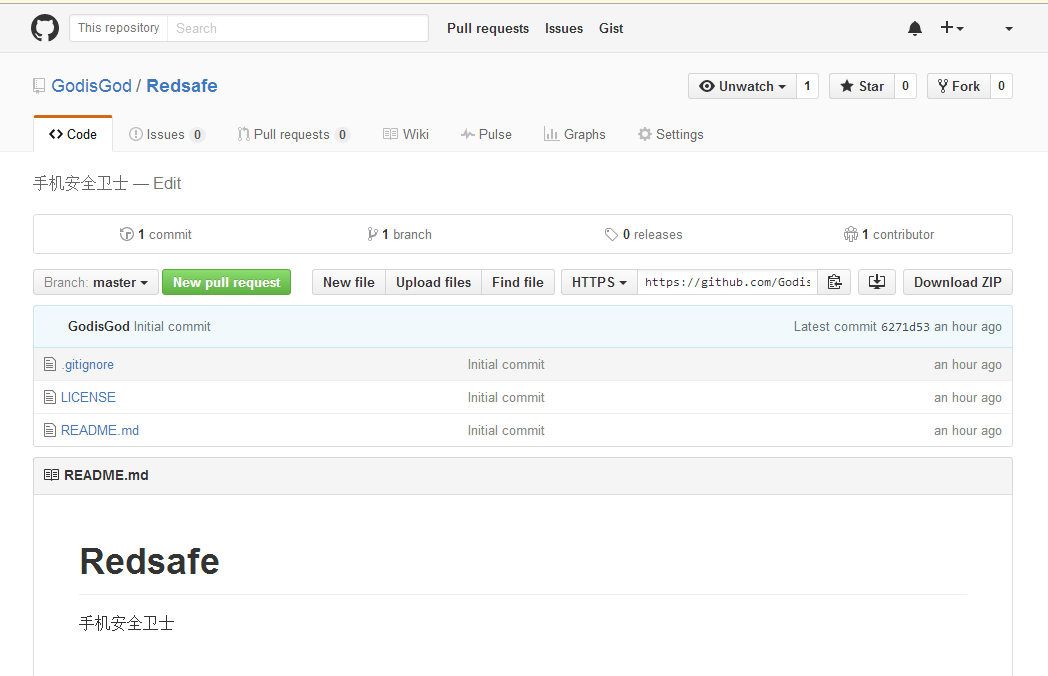Click GodisGod author in commit bar

click(x=99, y=326)
